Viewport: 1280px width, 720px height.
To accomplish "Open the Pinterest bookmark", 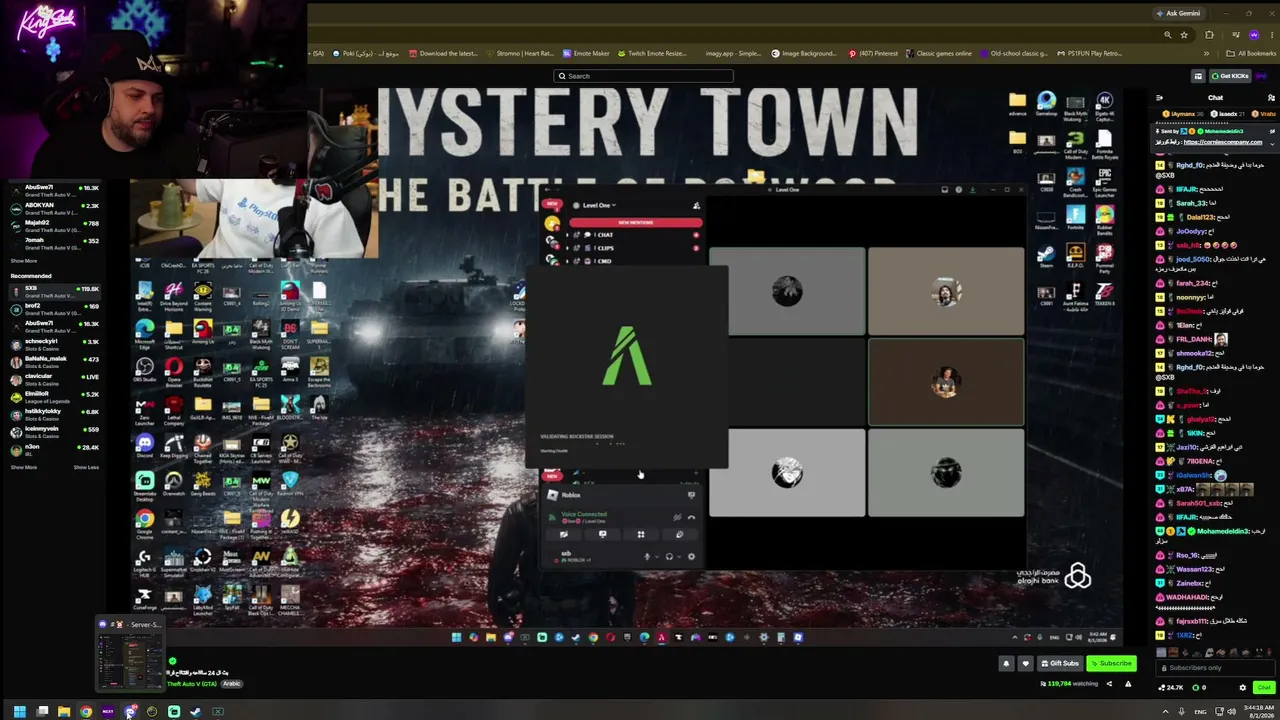I will click(x=873, y=54).
